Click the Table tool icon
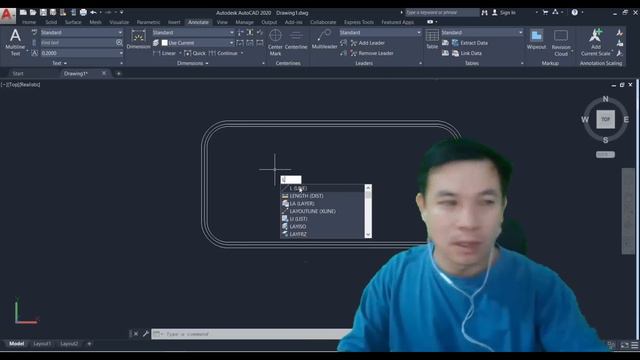 (432, 39)
